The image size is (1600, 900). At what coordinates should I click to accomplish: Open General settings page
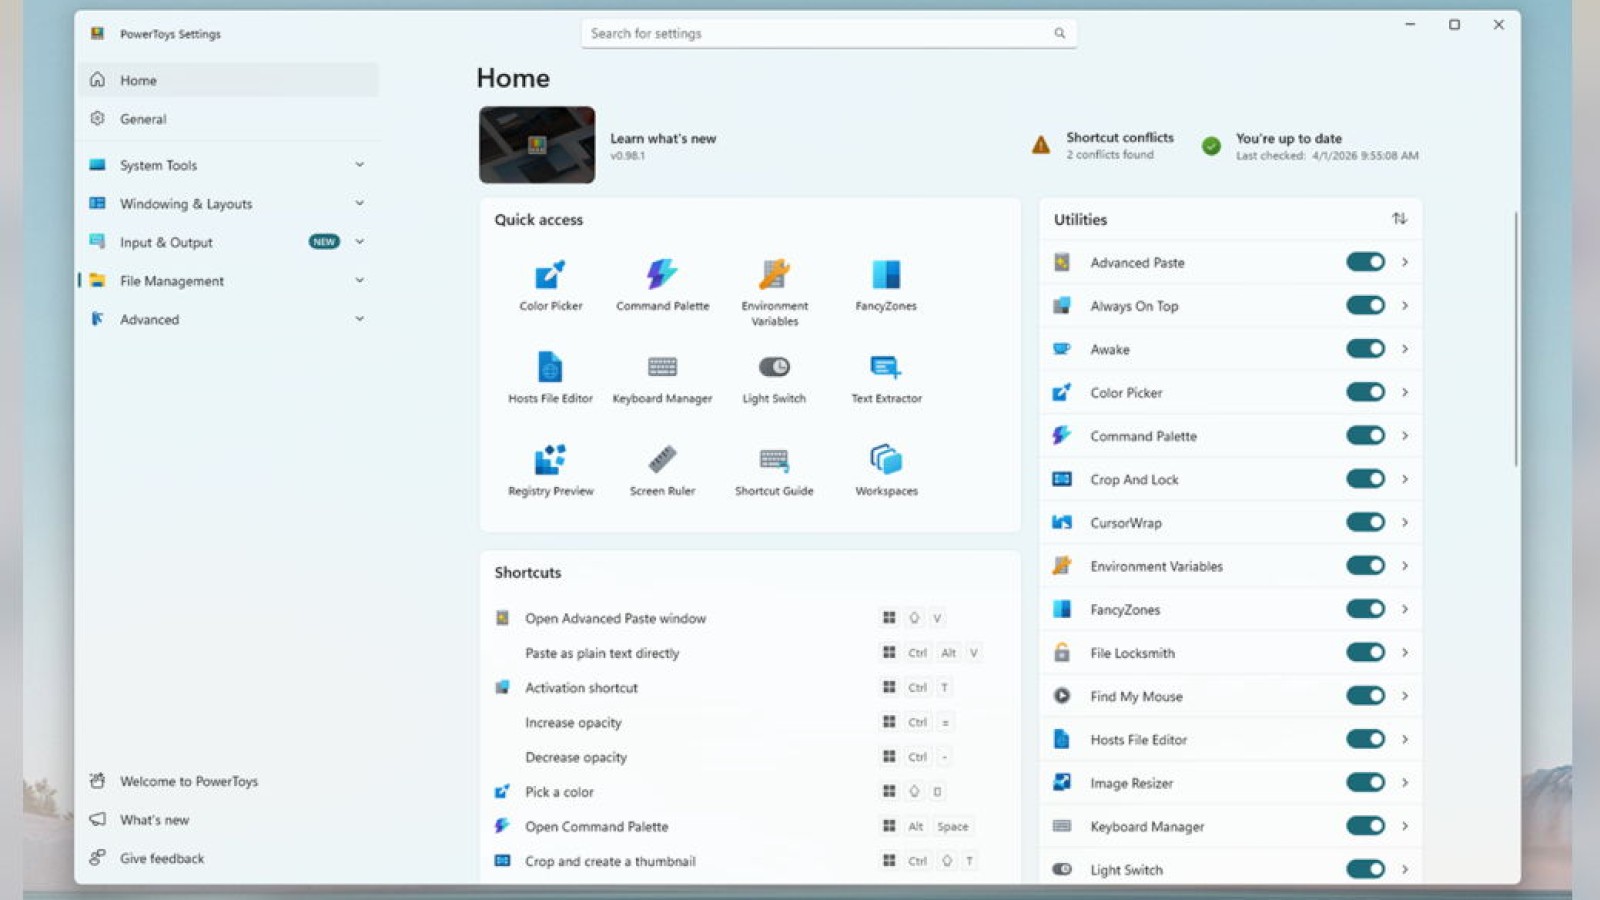pos(228,119)
